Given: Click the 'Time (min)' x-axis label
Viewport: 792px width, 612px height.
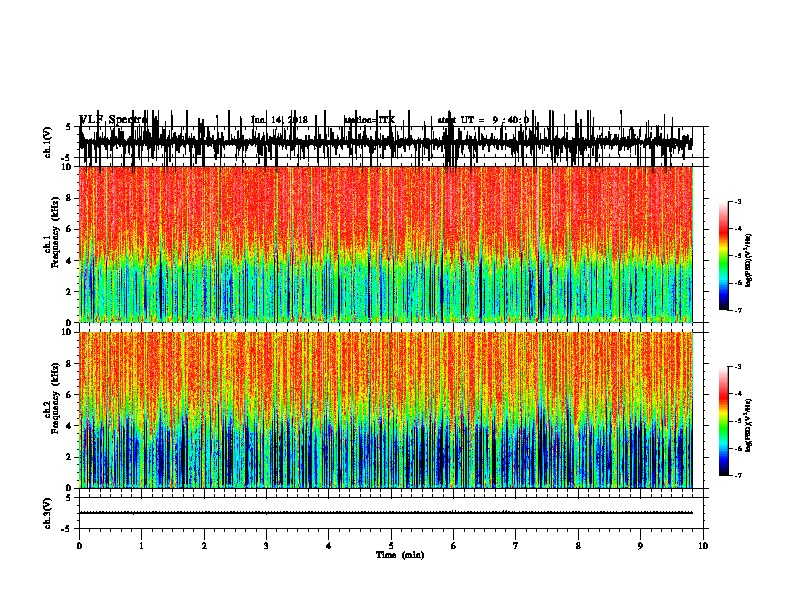Looking at the screenshot, I should [x=400, y=555].
